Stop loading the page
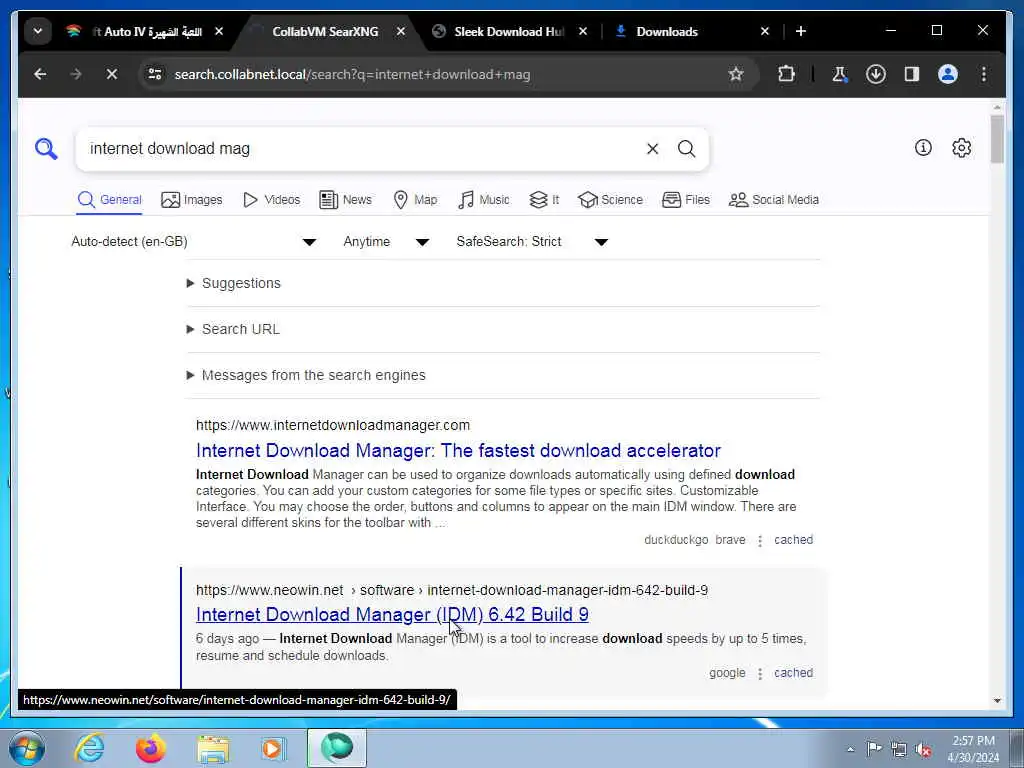Image resolution: width=1024 pixels, height=768 pixels. 112,74
